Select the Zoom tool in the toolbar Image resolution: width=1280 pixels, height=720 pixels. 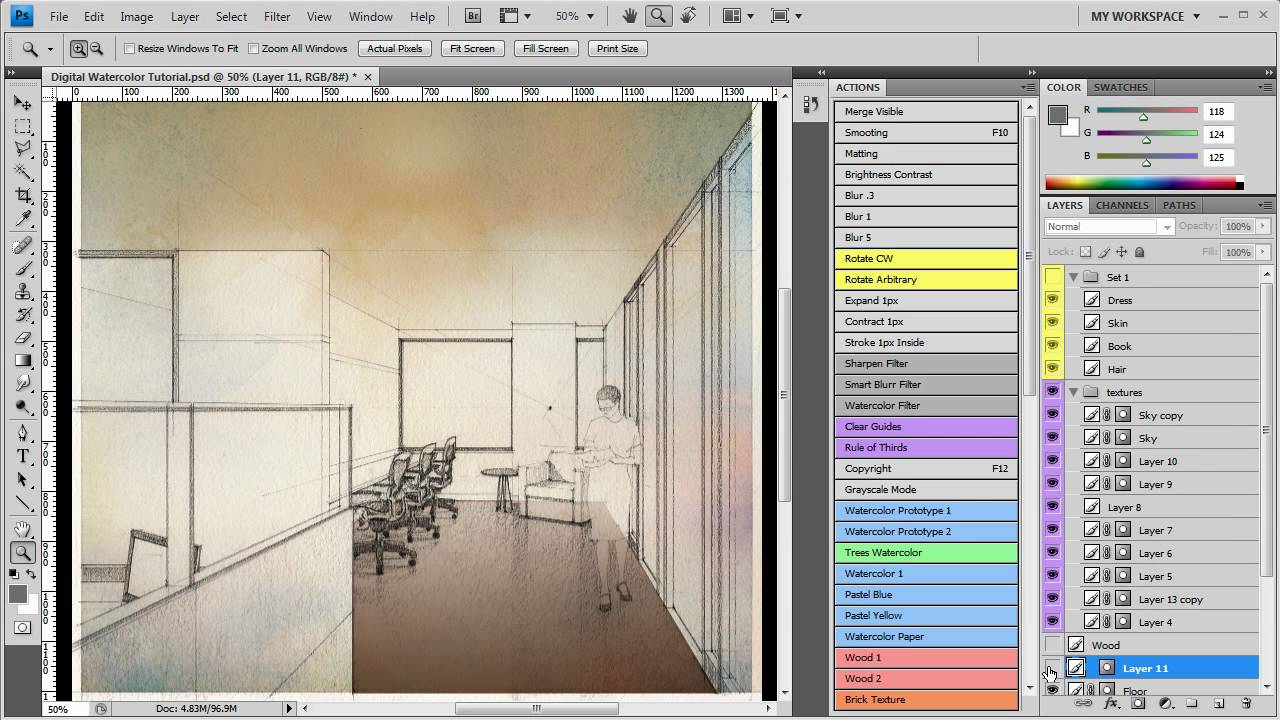[x=24, y=552]
